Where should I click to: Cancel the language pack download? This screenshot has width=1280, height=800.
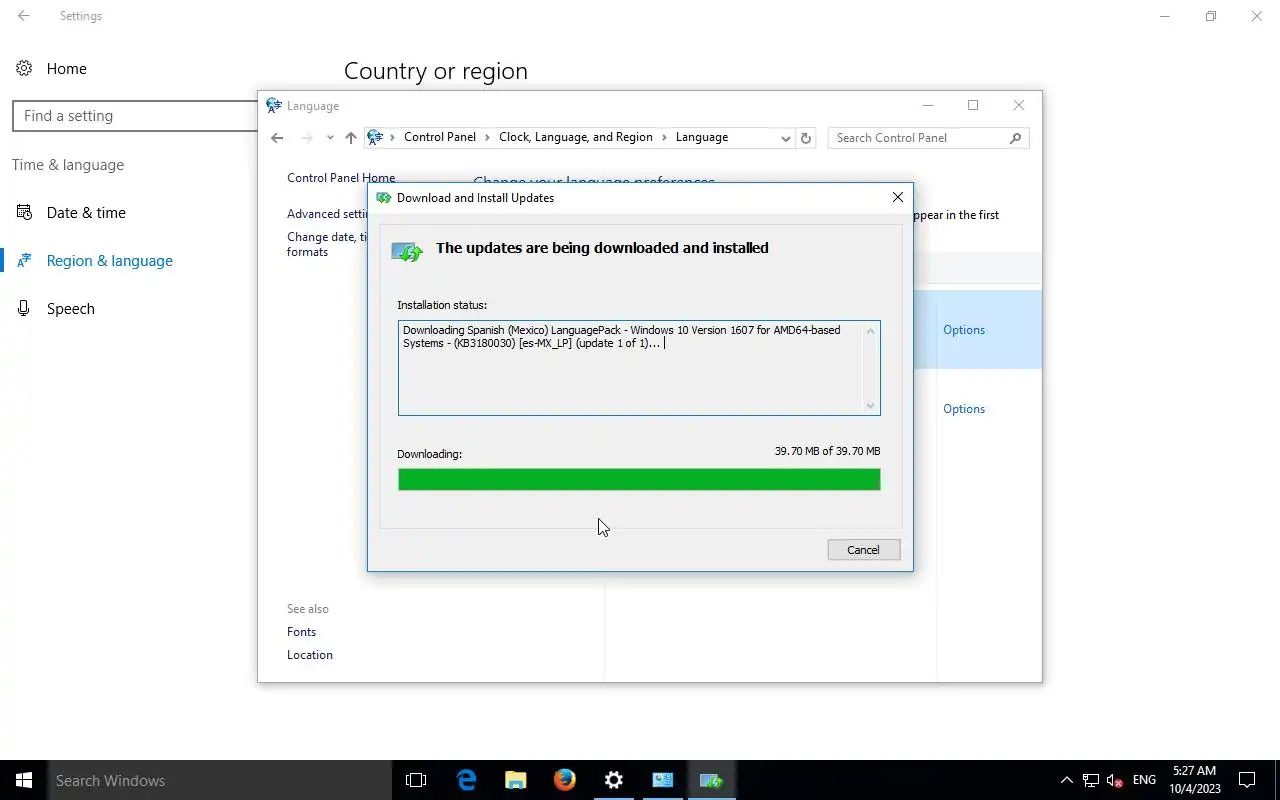click(864, 550)
